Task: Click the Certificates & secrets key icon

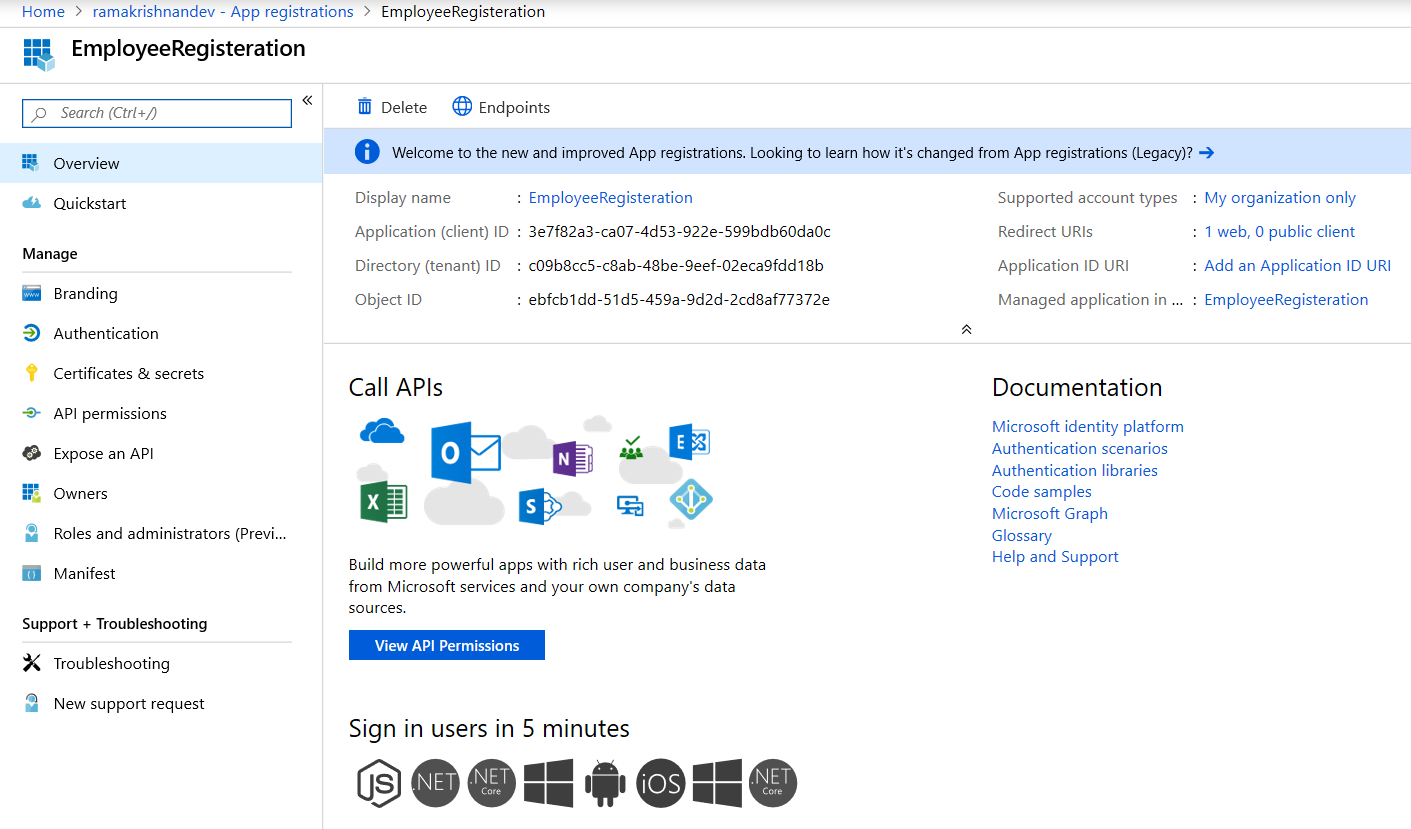Action: 32,373
